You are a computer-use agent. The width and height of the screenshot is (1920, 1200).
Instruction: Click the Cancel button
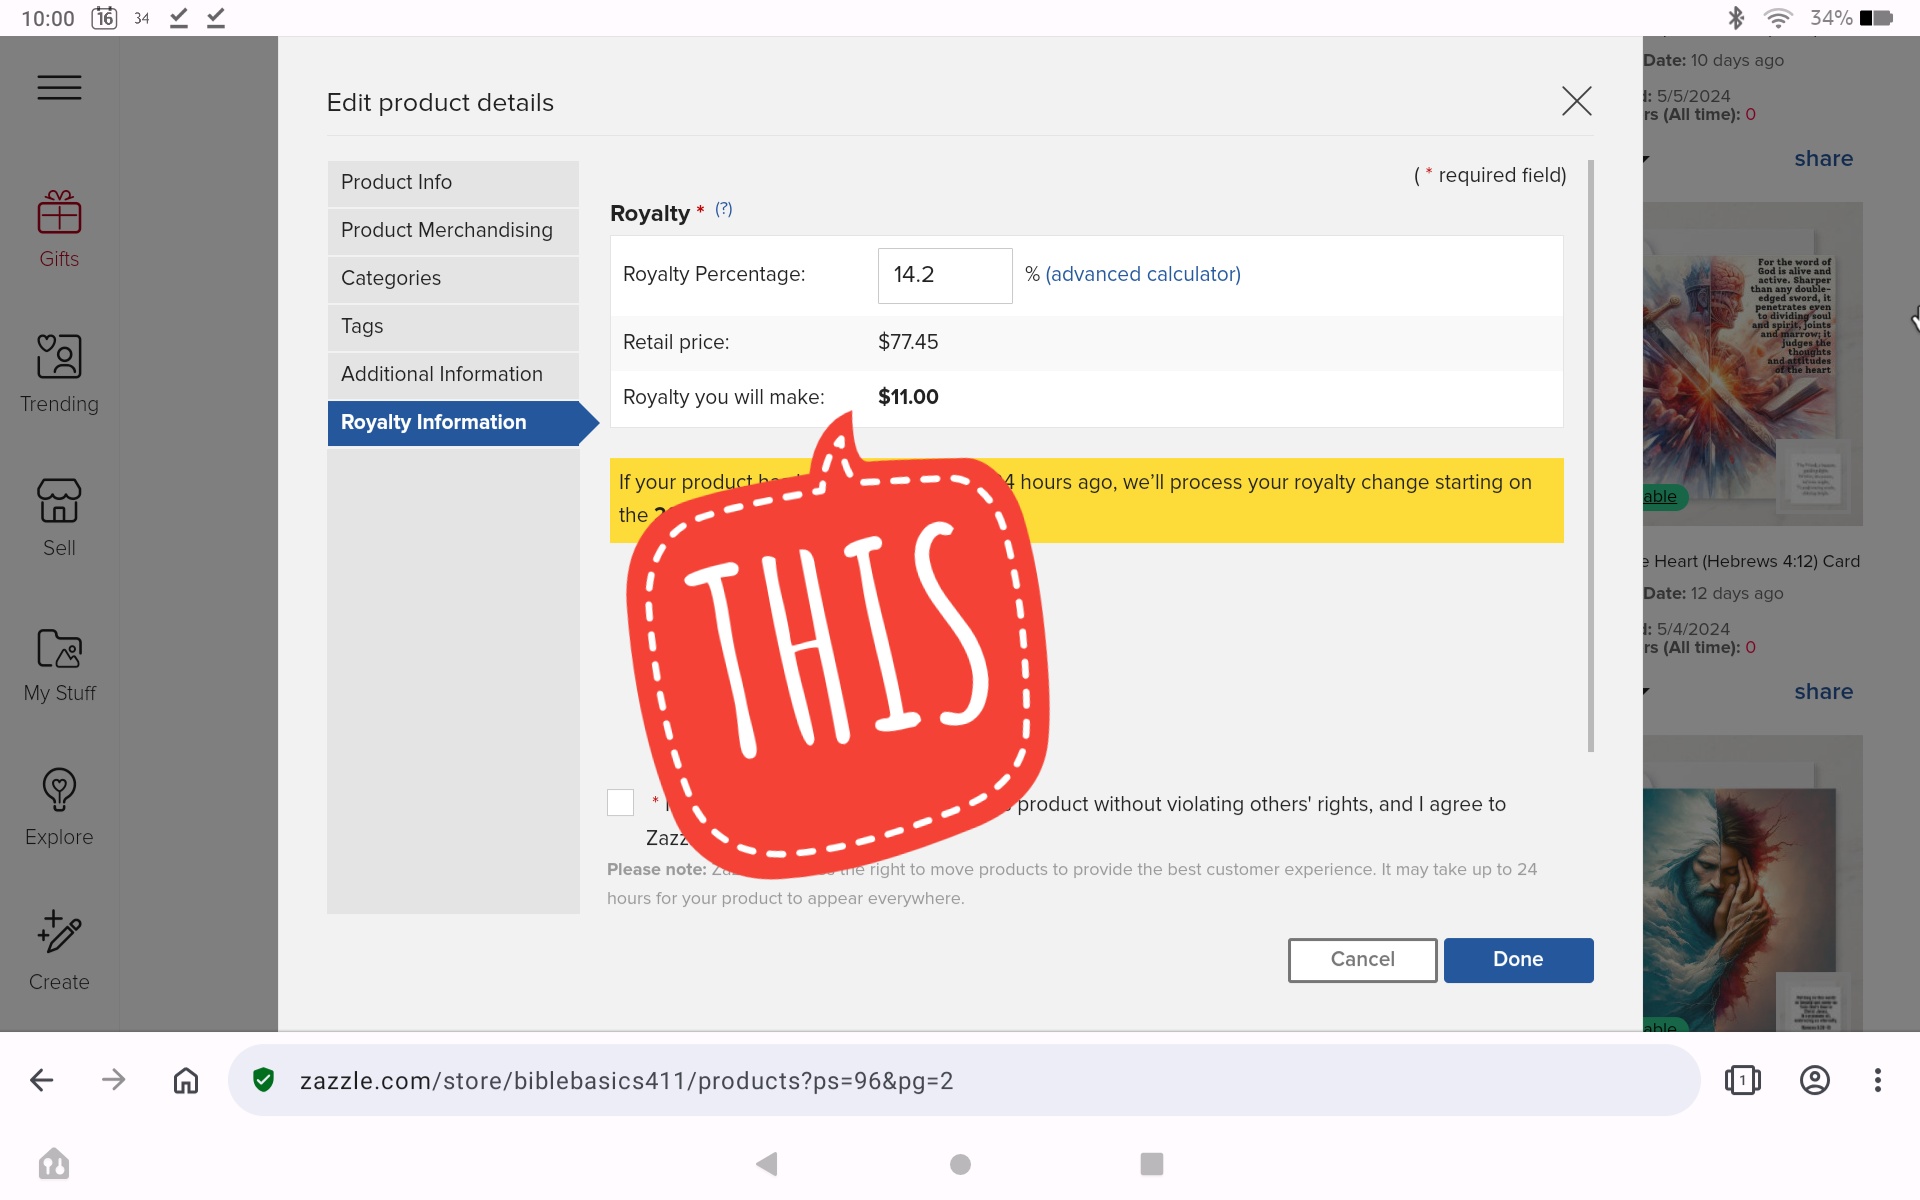(x=1362, y=960)
